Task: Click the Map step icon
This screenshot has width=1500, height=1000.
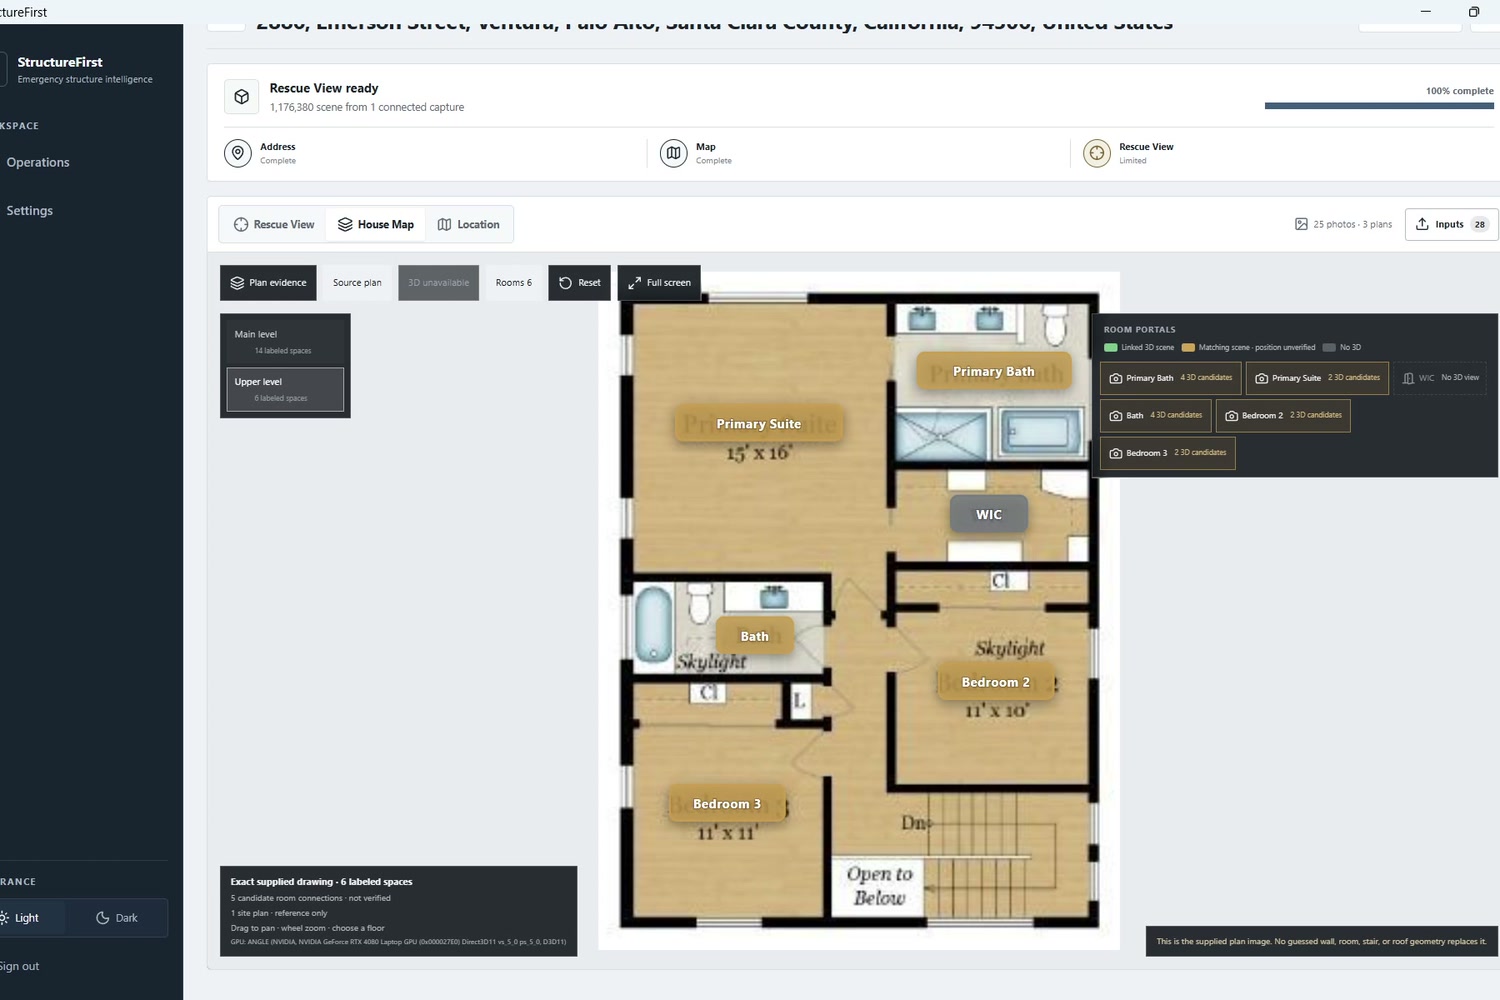Action: 674,153
